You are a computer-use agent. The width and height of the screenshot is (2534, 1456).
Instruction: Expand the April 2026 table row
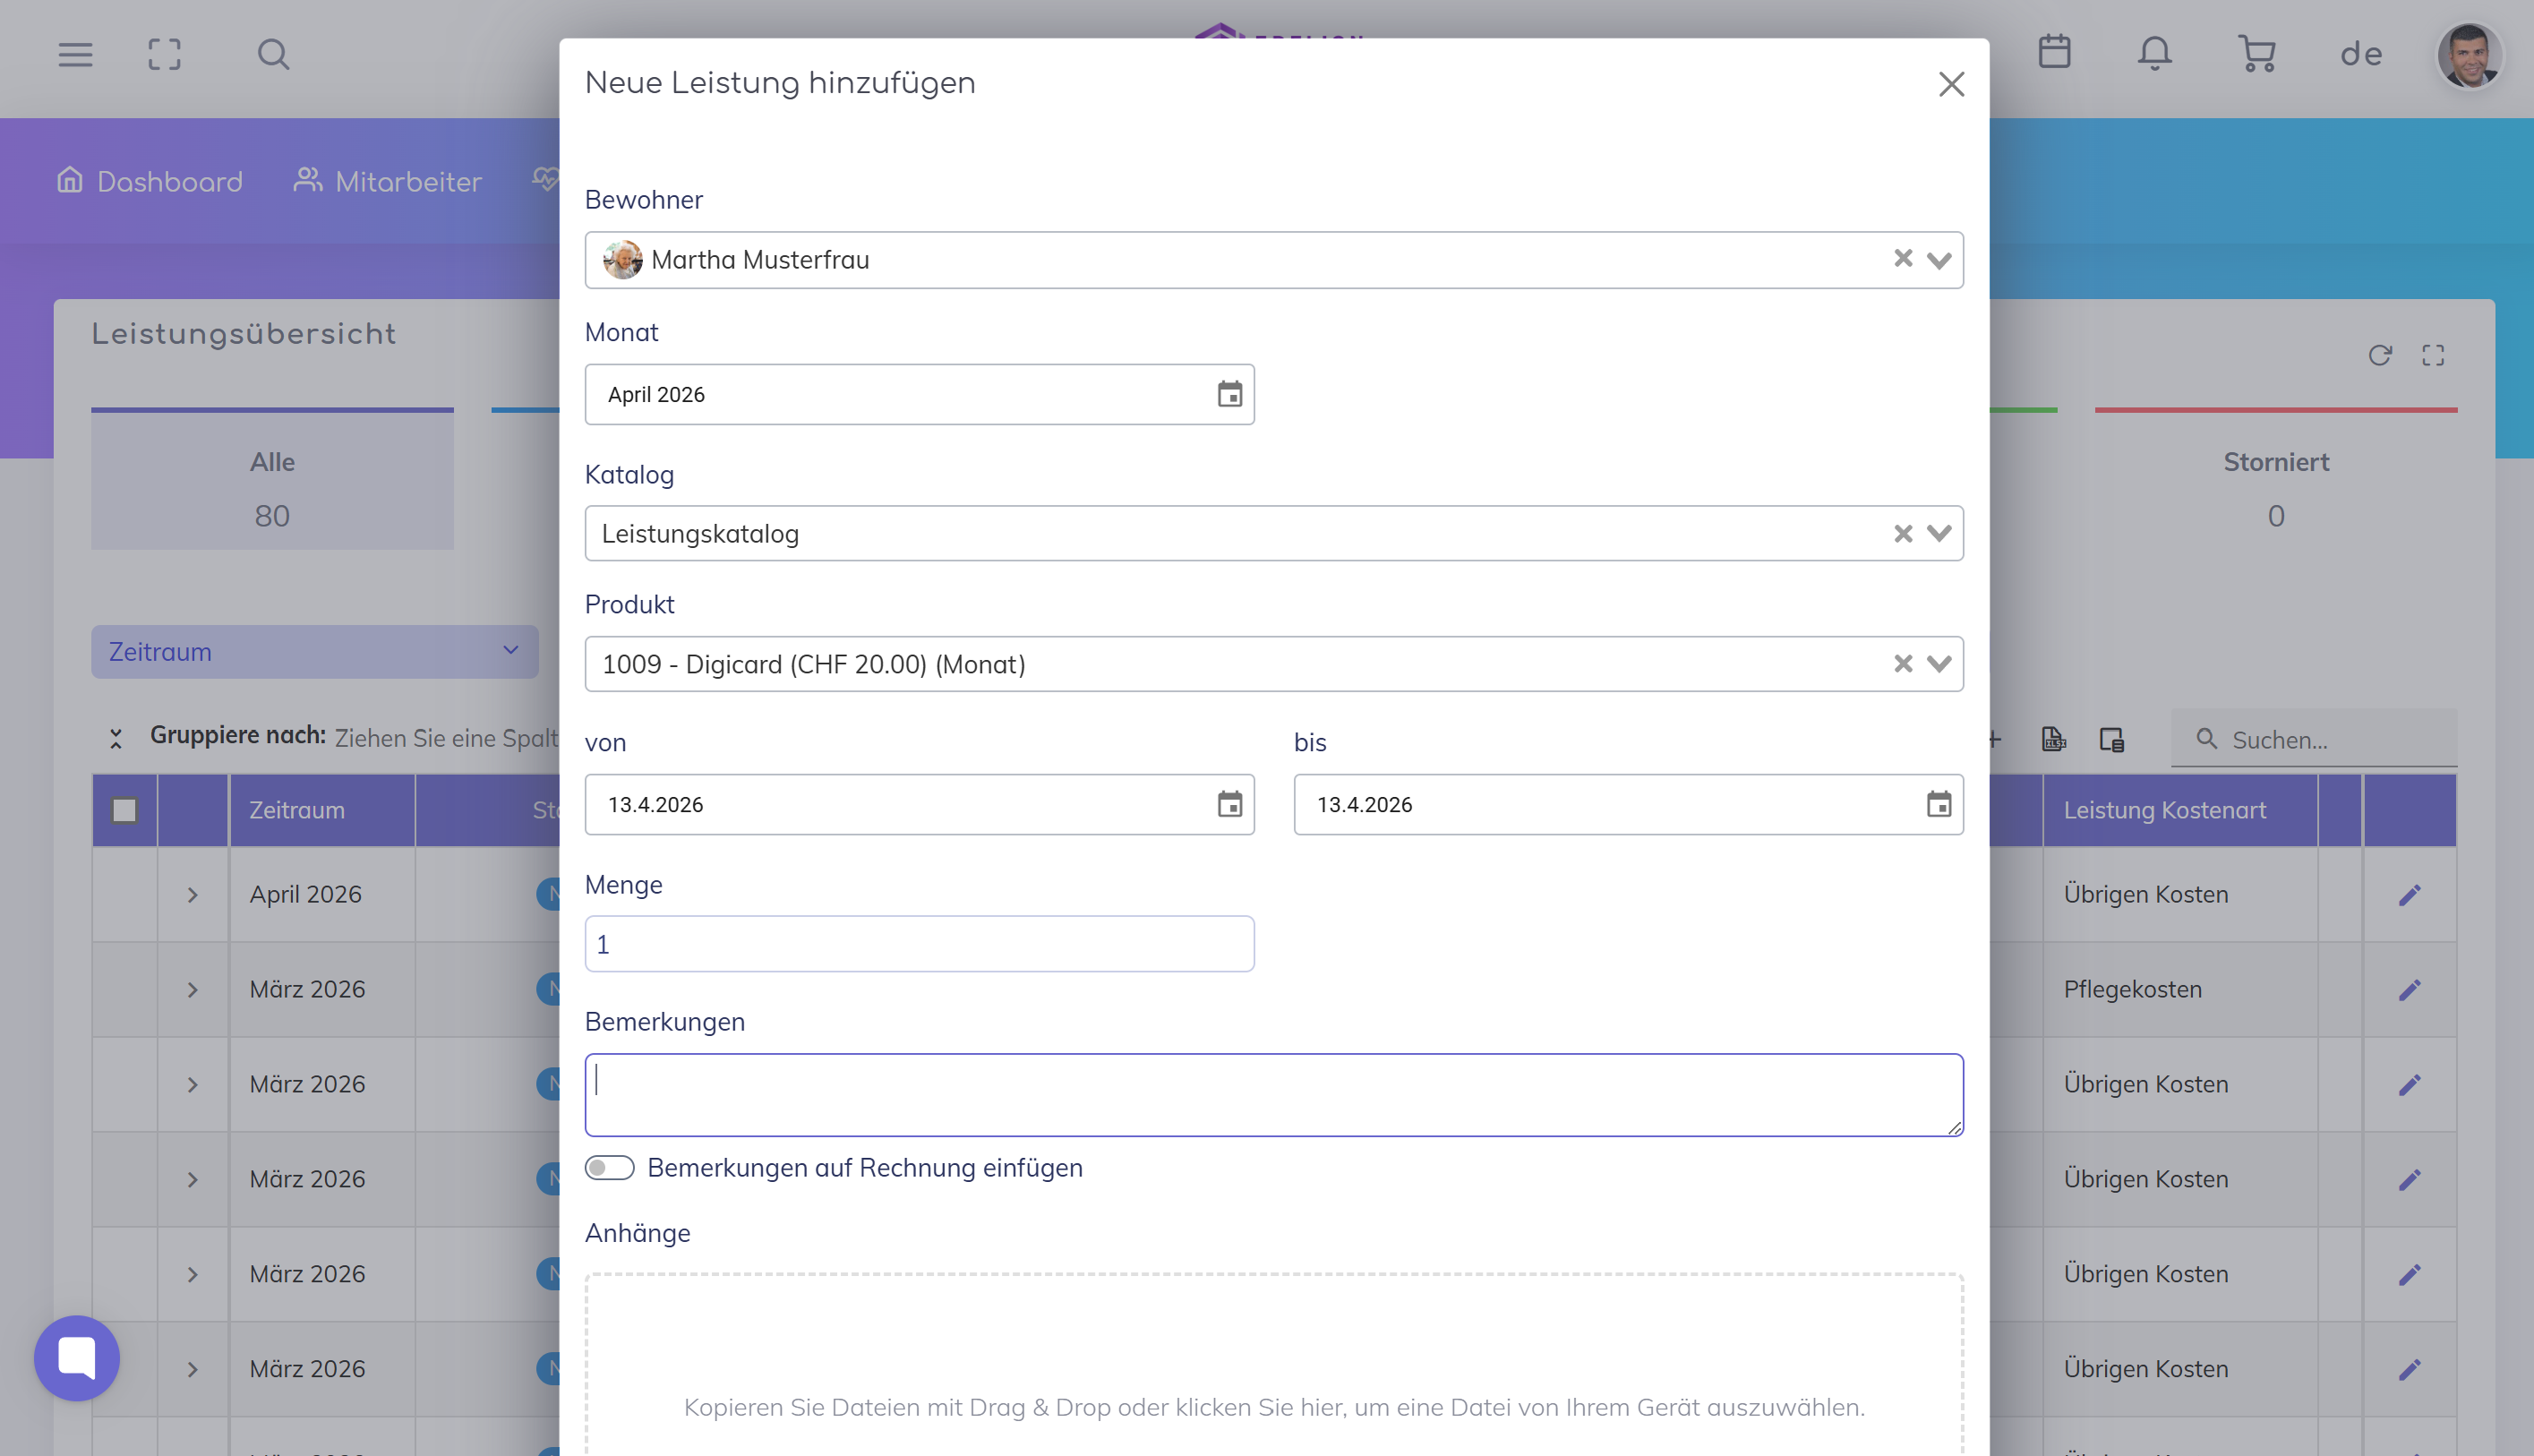coord(192,895)
